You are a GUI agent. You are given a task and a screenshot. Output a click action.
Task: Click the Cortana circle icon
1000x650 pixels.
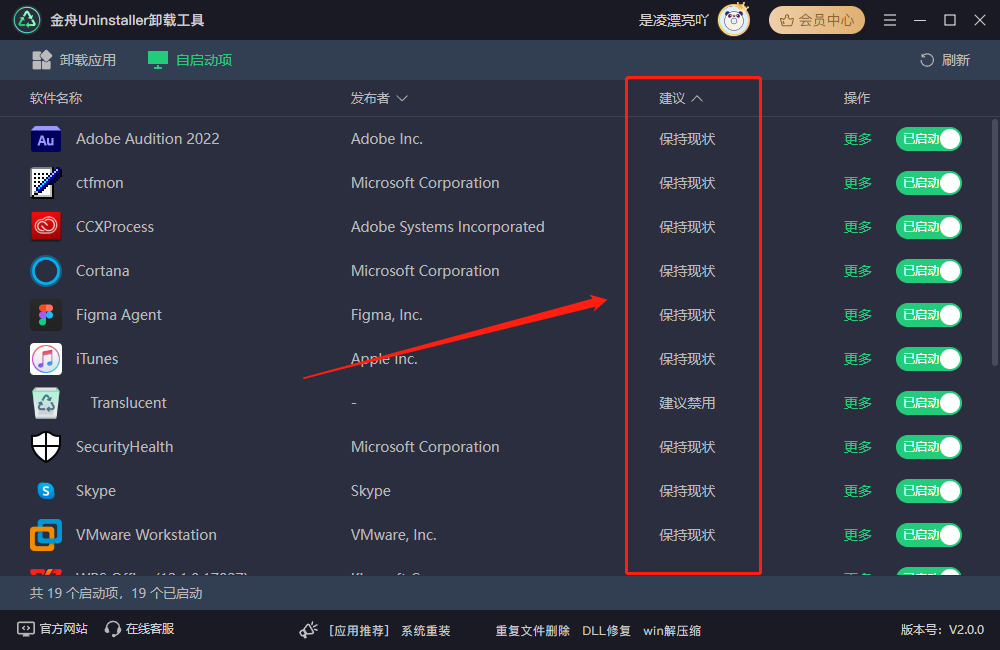tap(46, 271)
